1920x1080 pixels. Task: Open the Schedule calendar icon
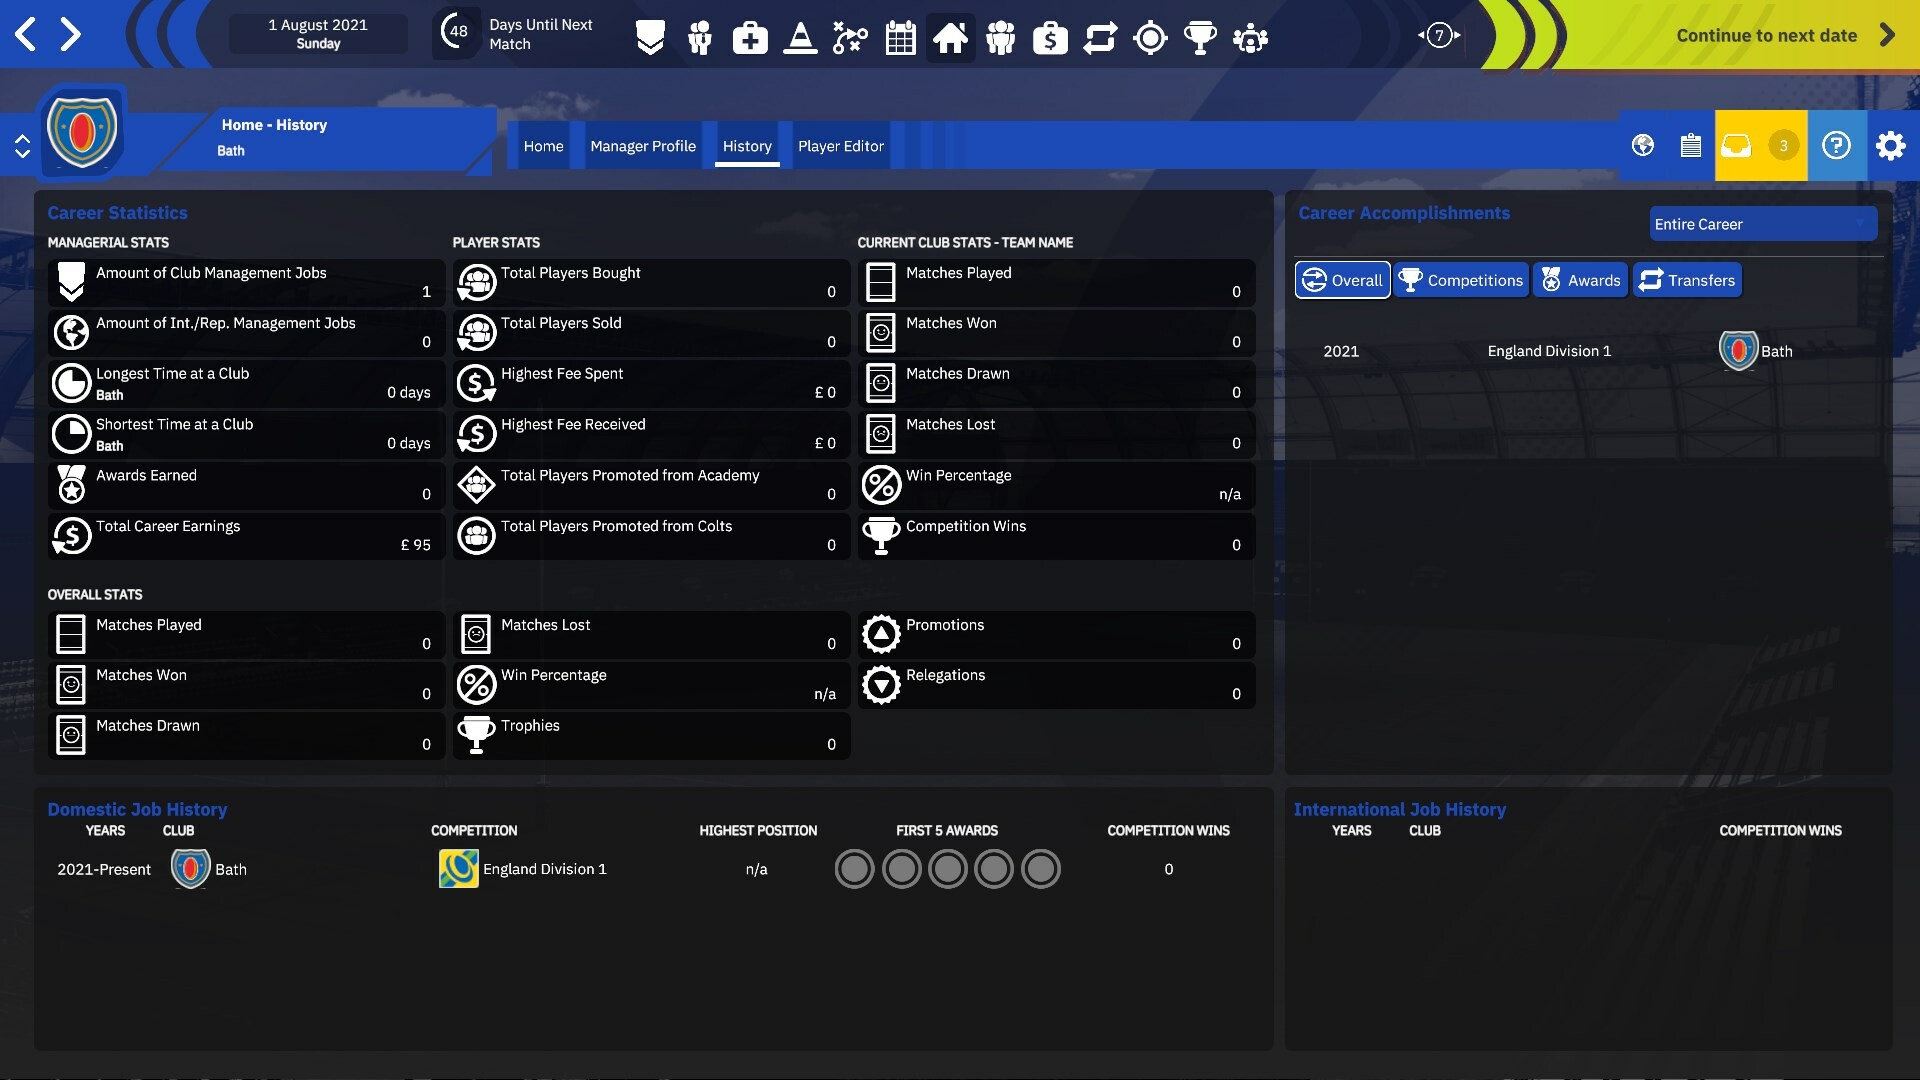(900, 37)
